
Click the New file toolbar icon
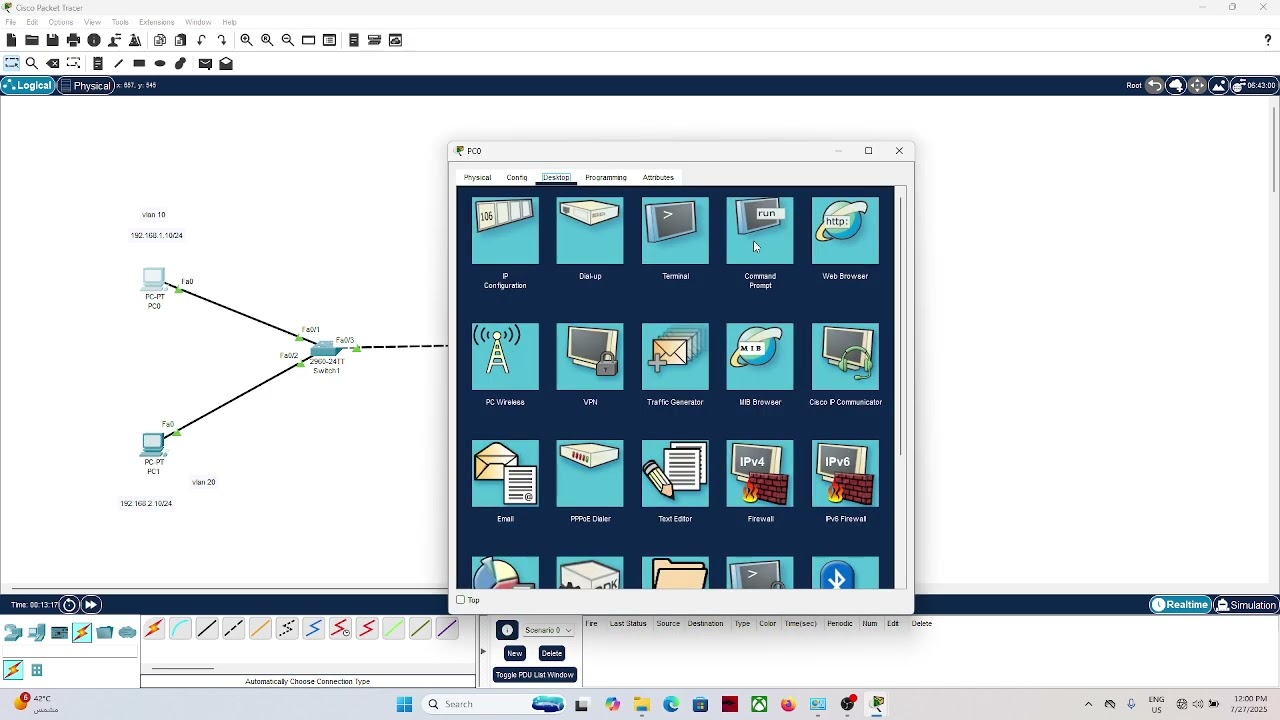11,40
